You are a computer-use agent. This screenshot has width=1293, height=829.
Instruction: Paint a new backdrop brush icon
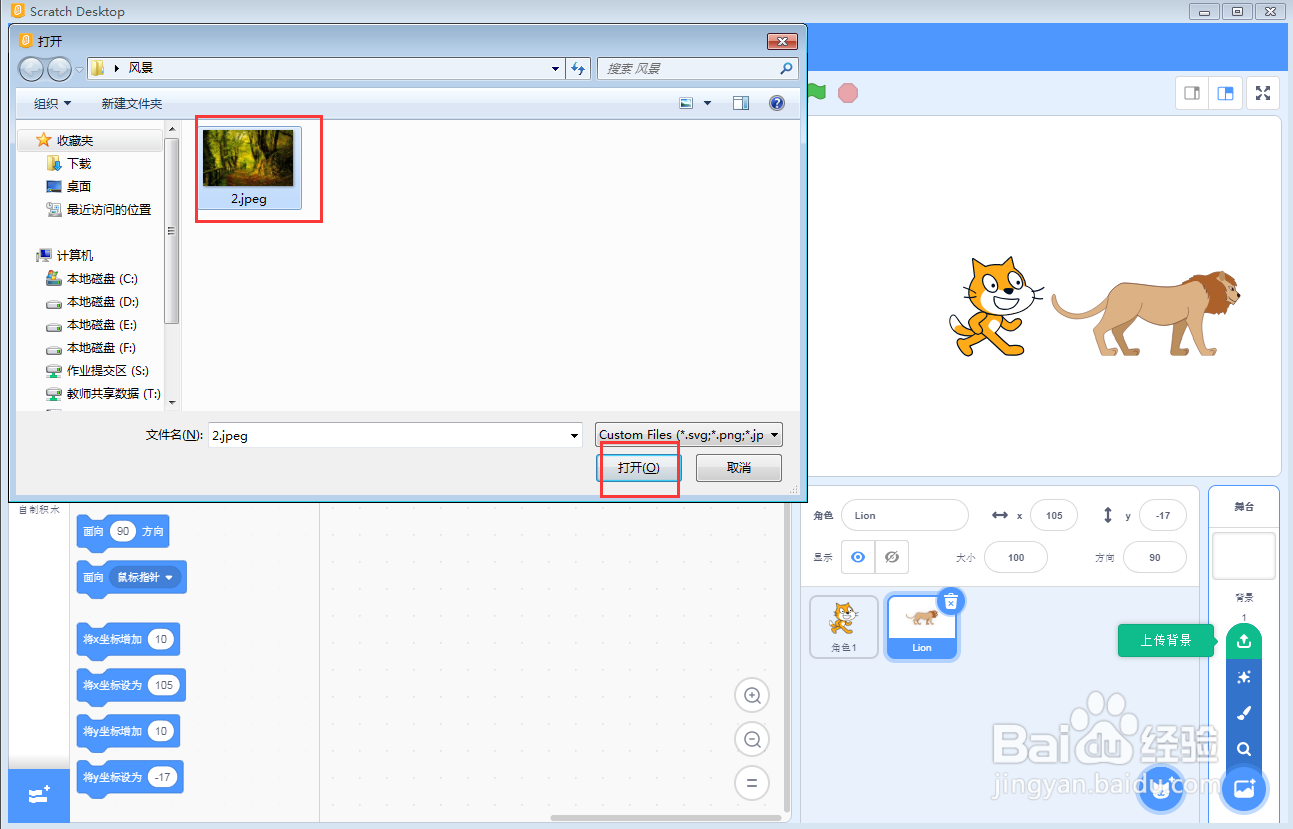(x=1244, y=713)
